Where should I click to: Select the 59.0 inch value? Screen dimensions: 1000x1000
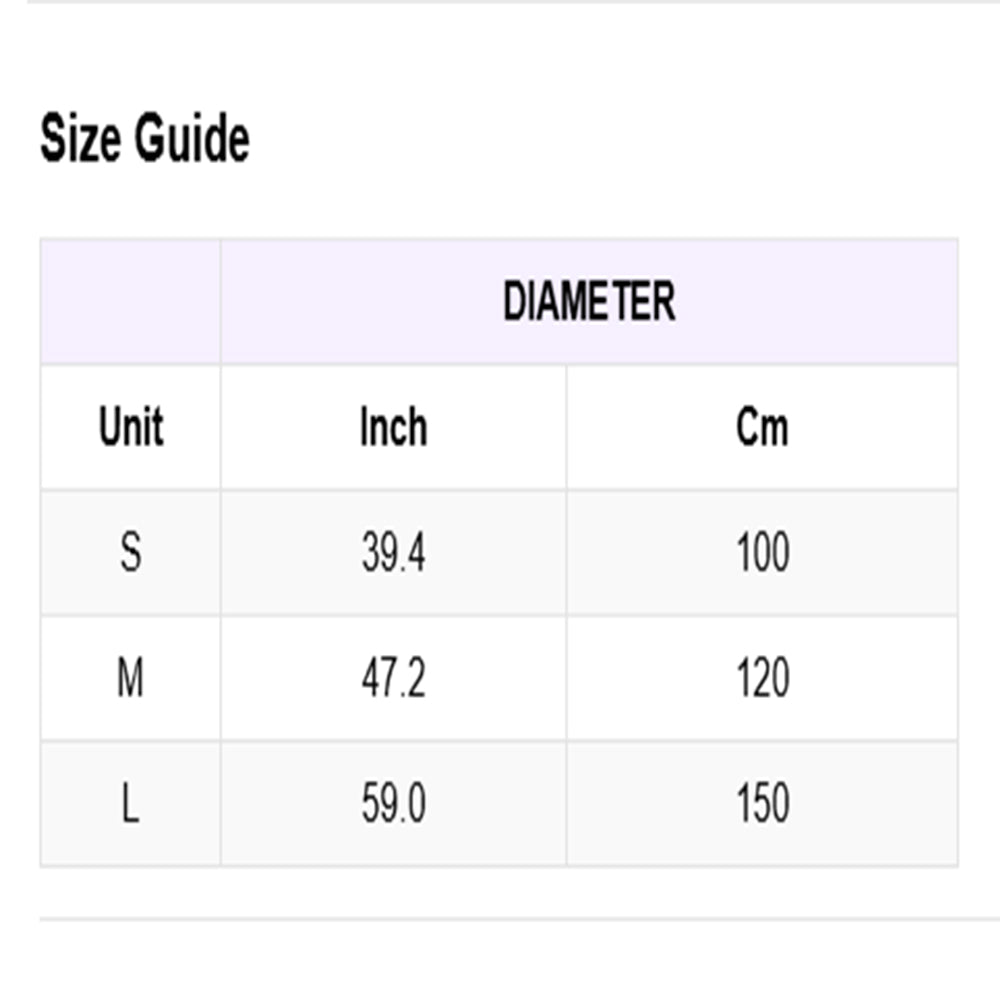point(393,804)
